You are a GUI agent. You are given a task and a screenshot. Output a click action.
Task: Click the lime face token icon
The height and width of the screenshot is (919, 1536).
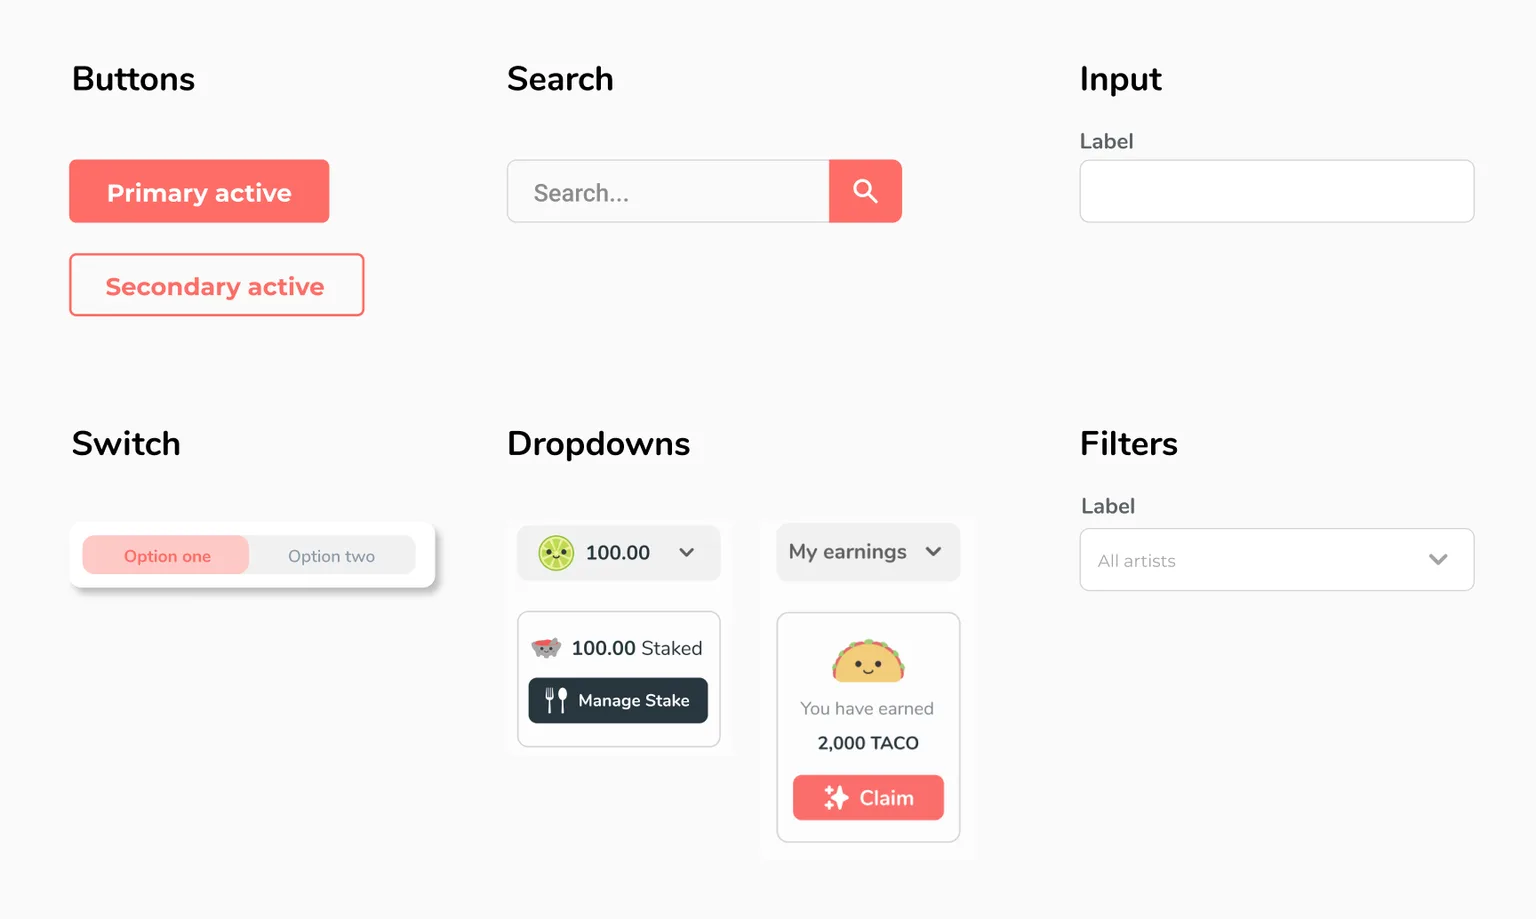click(556, 553)
